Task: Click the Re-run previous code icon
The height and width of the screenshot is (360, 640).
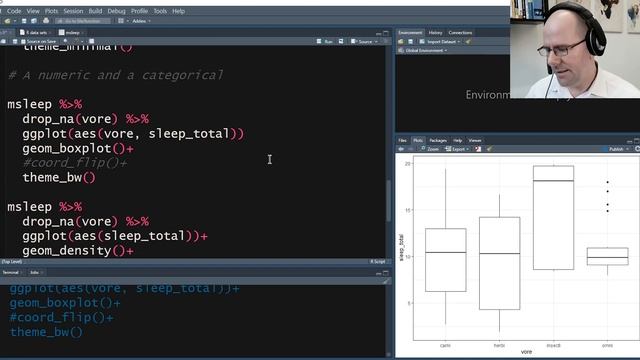Action: coord(341,42)
